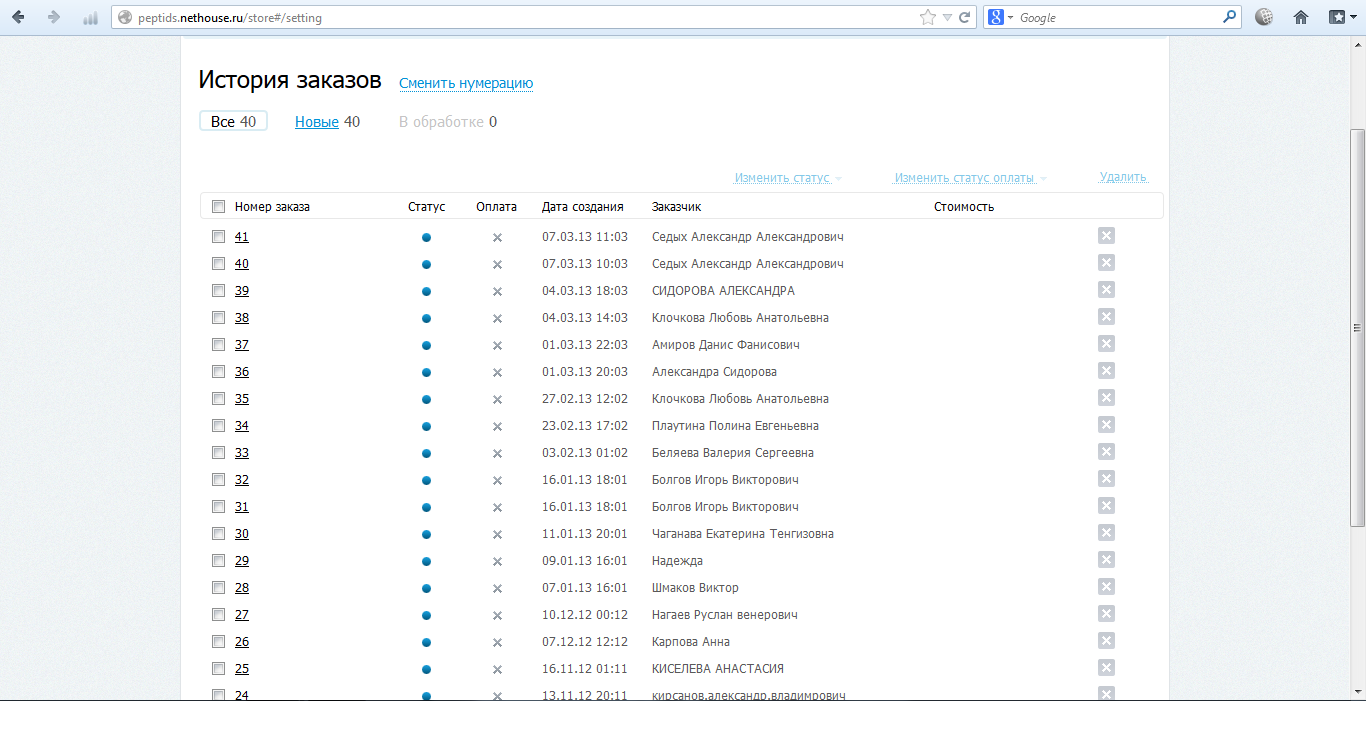Screen dimensions: 1366x729
Task: Reload the page with the refresh icon
Action: [965, 17]
